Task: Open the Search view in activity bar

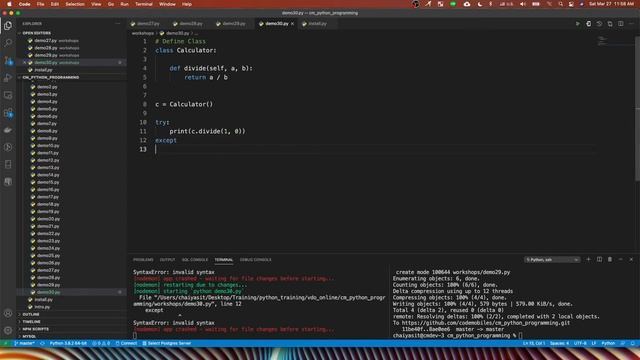Action: (x=8, y=42)
